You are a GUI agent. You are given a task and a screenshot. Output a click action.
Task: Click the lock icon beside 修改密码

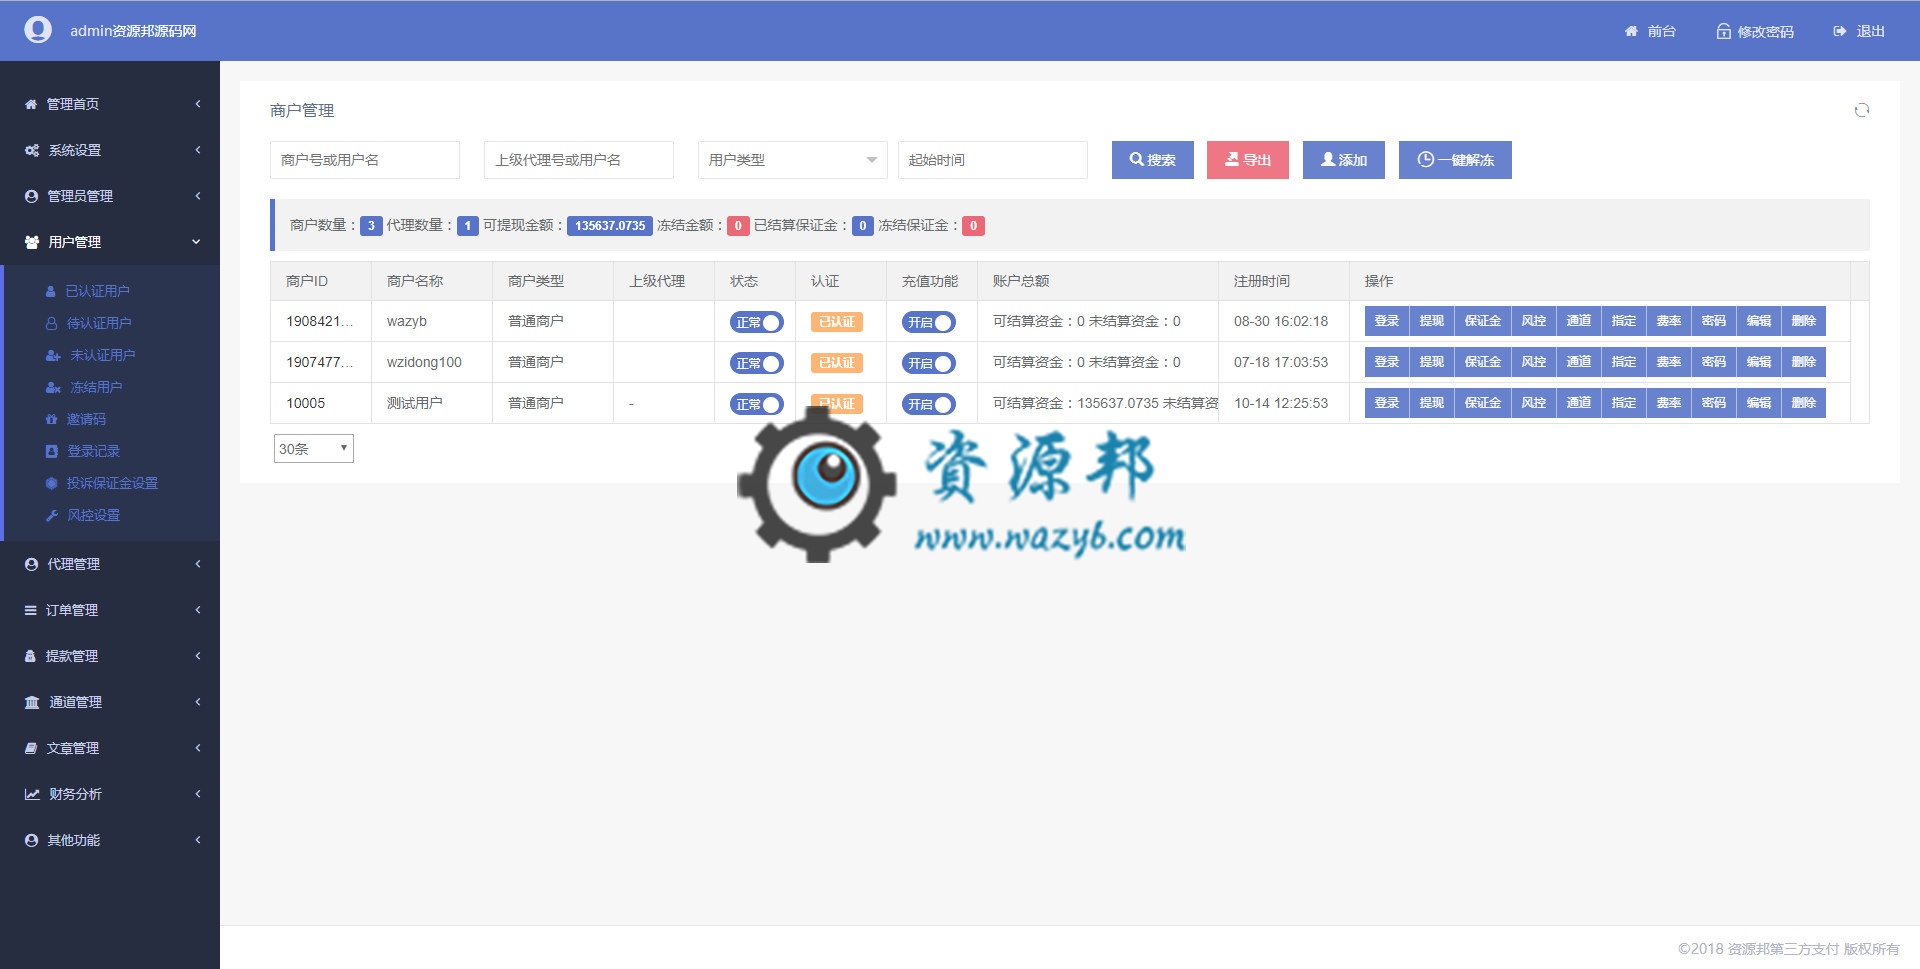click(x=1724, y=31)
